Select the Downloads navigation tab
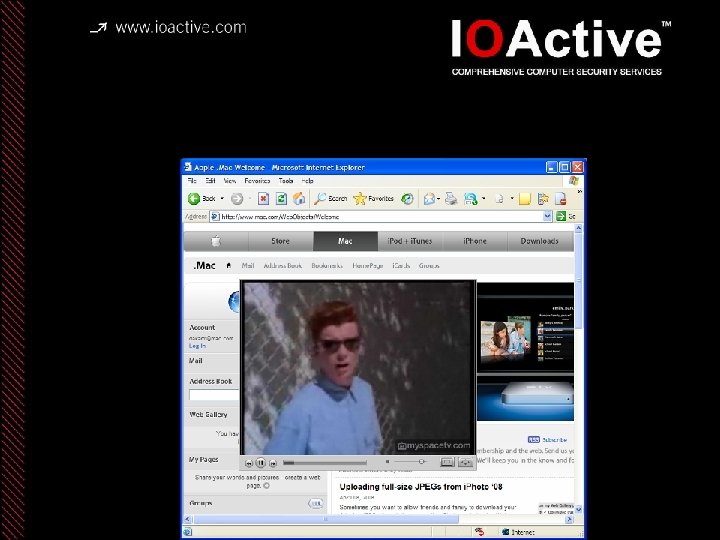 pos(540,241)
